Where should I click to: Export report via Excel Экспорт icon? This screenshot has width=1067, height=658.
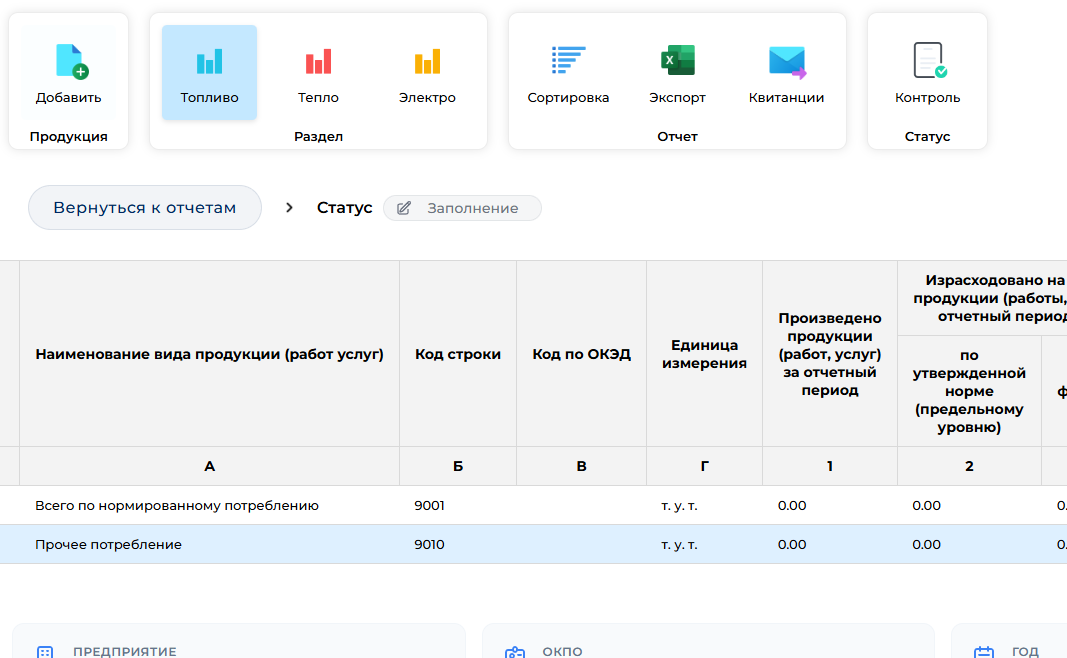pyautogui.click(x=677, y=62)
